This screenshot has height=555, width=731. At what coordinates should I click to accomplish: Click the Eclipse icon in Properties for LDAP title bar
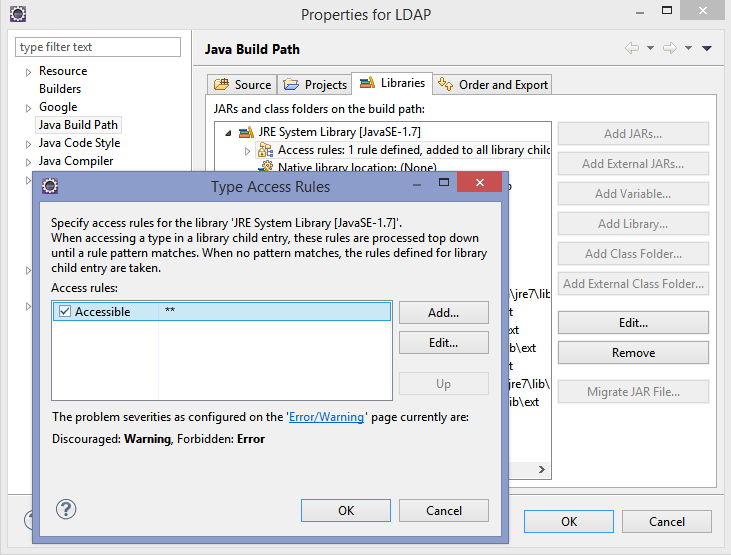pyautogui.click(x=18, y=14)
